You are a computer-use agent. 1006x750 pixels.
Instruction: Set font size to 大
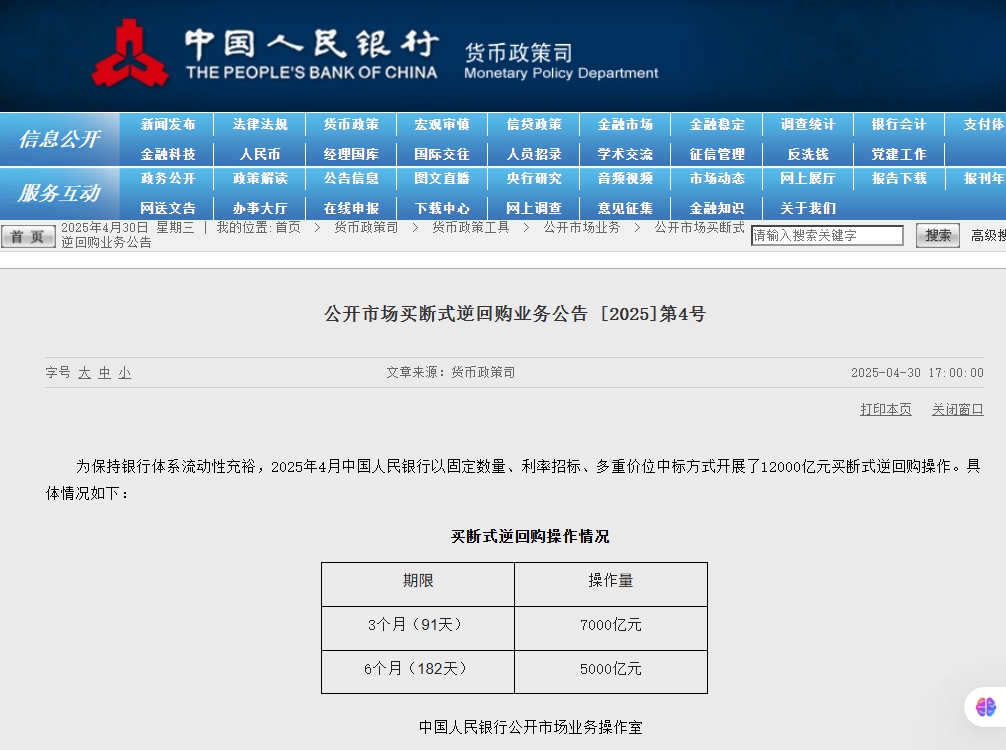click(x=85, y=373)
